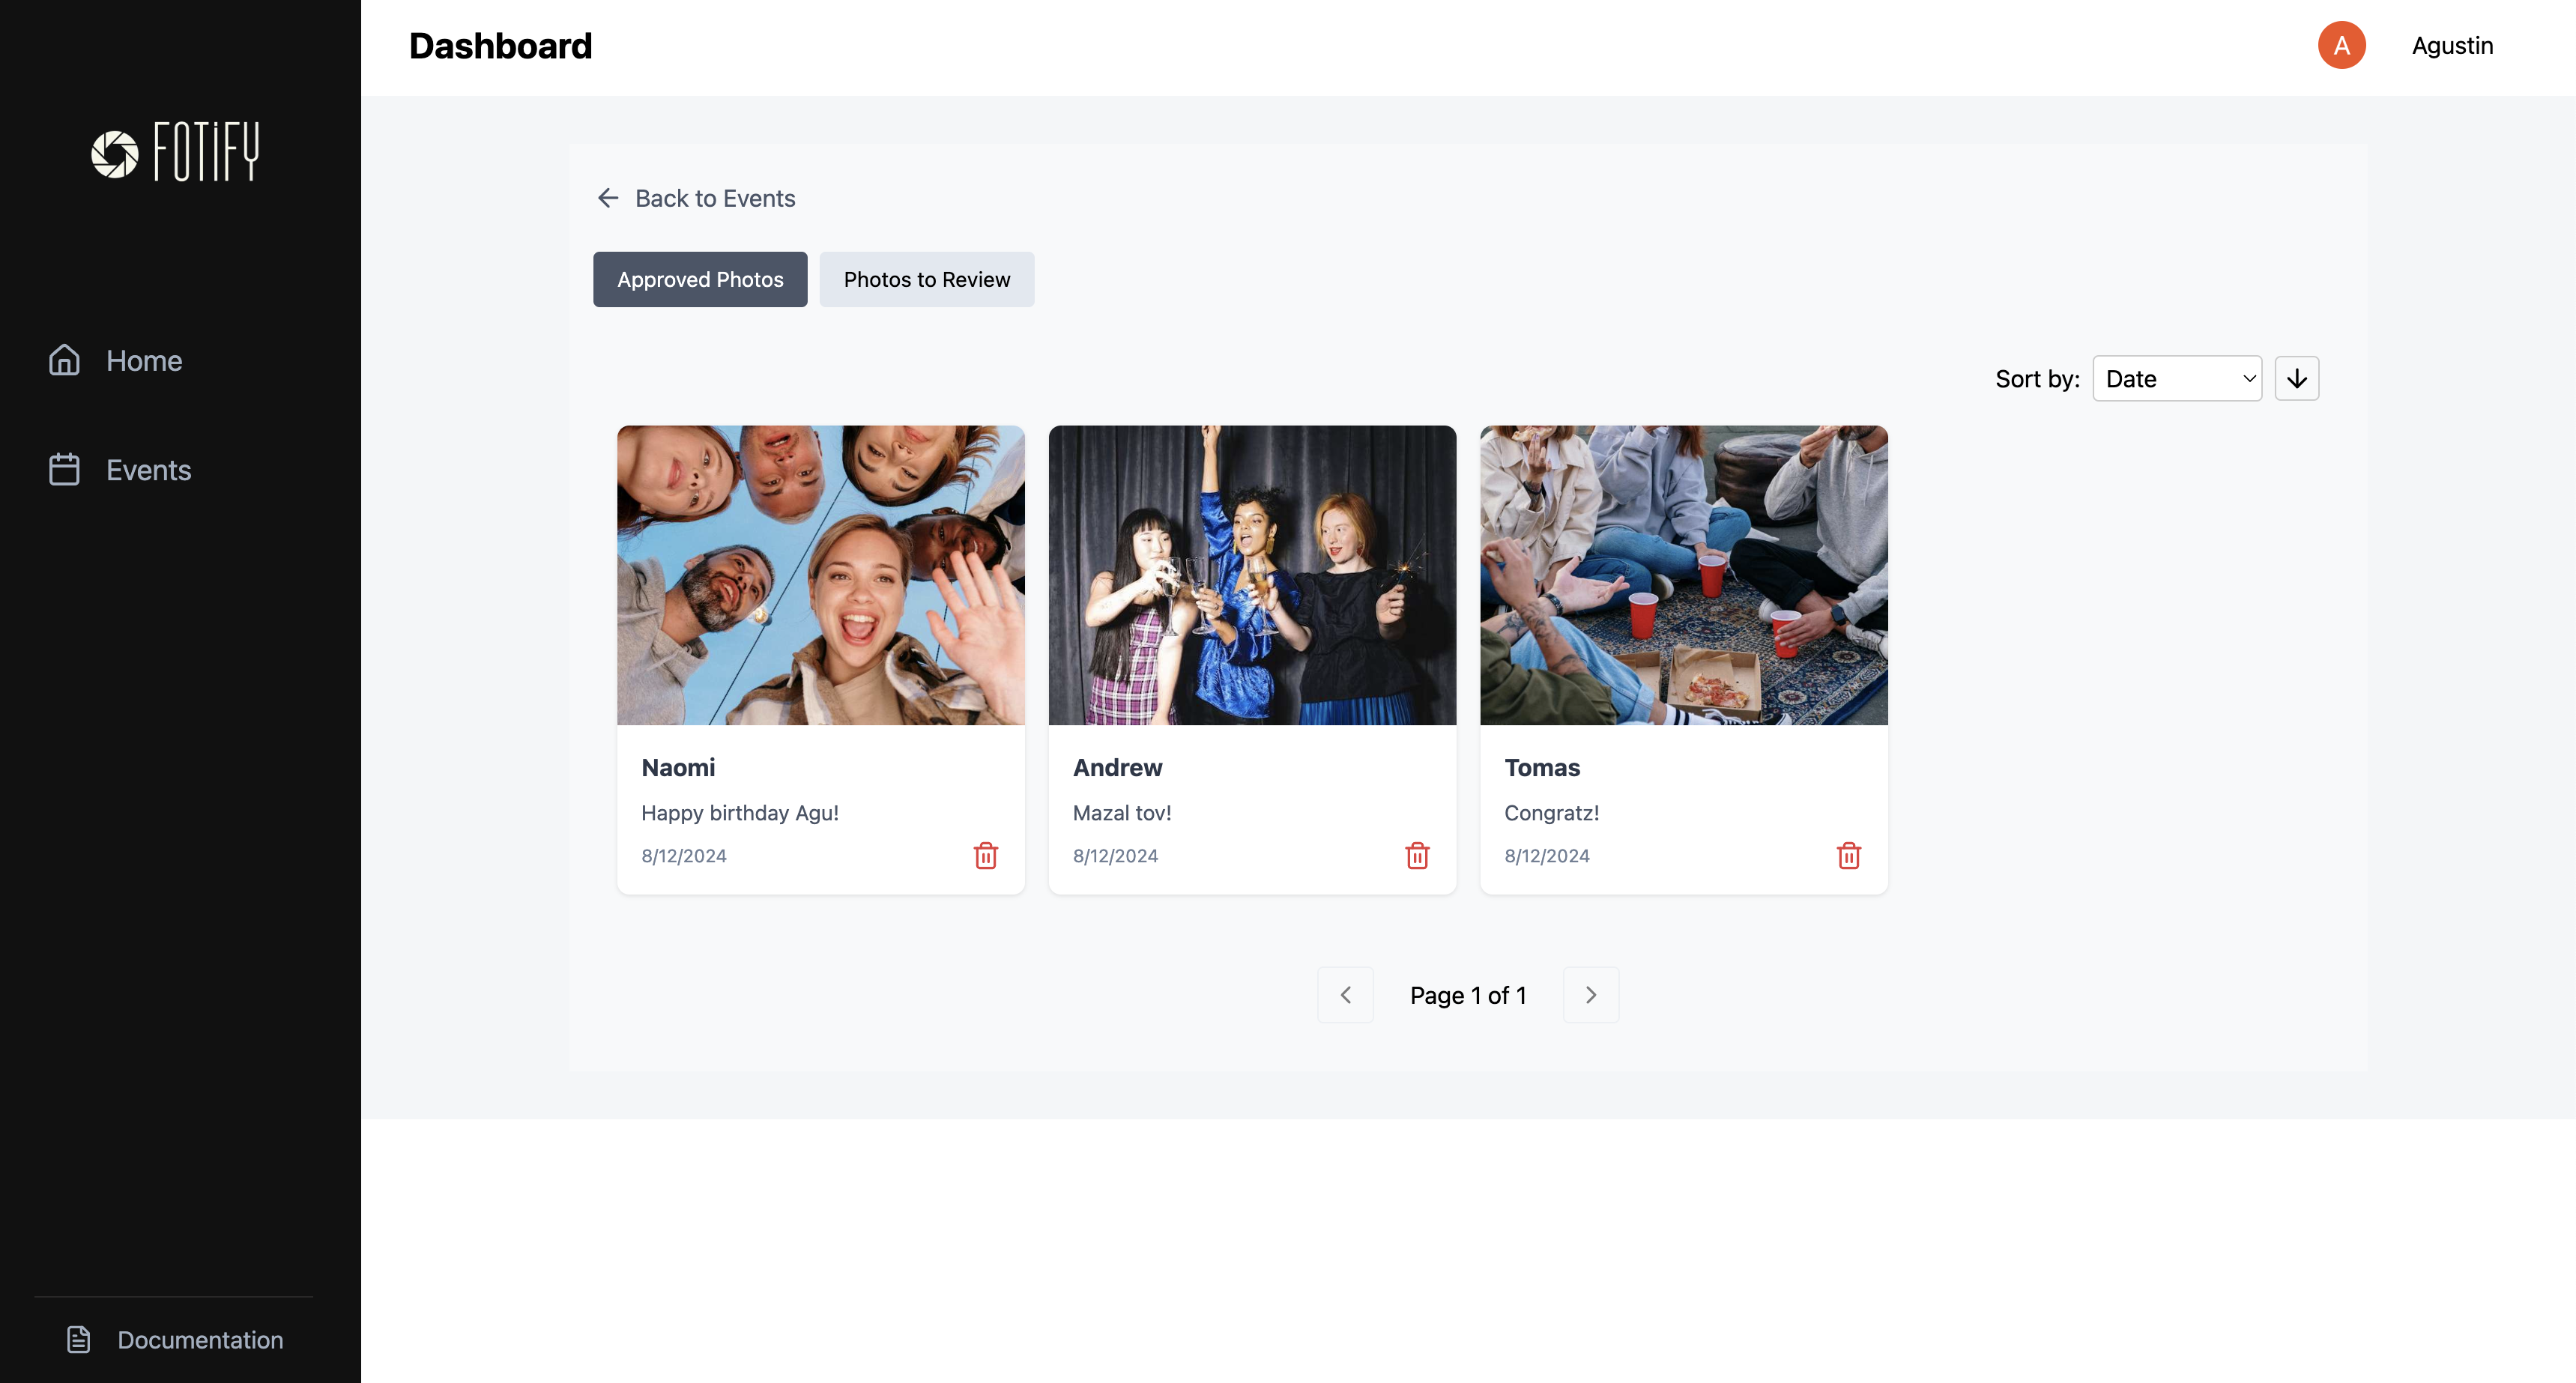This screenshot has width=2576, height=1383.
Task: Open Tomas's pizza picnic photo thumbnail
Action: (x=1684, y=575)
